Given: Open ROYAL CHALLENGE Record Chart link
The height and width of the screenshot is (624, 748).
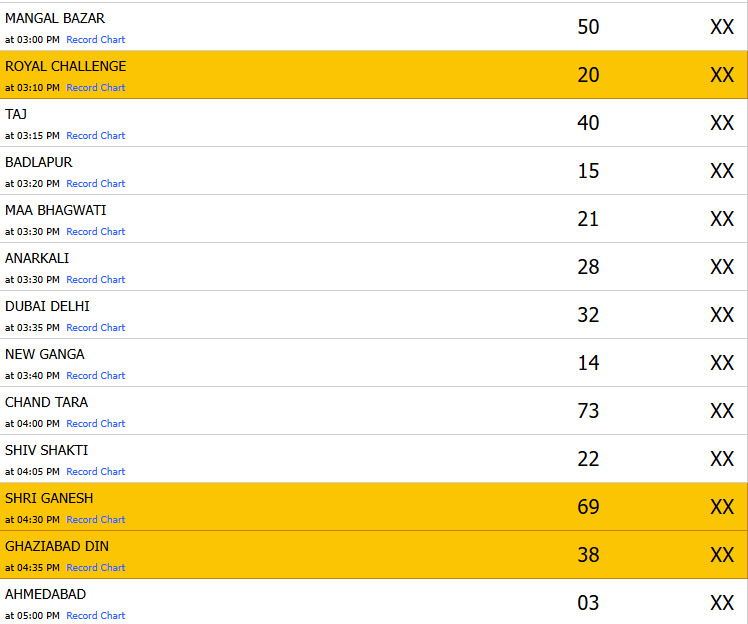Looking at the screenshot, I should 96,88.
